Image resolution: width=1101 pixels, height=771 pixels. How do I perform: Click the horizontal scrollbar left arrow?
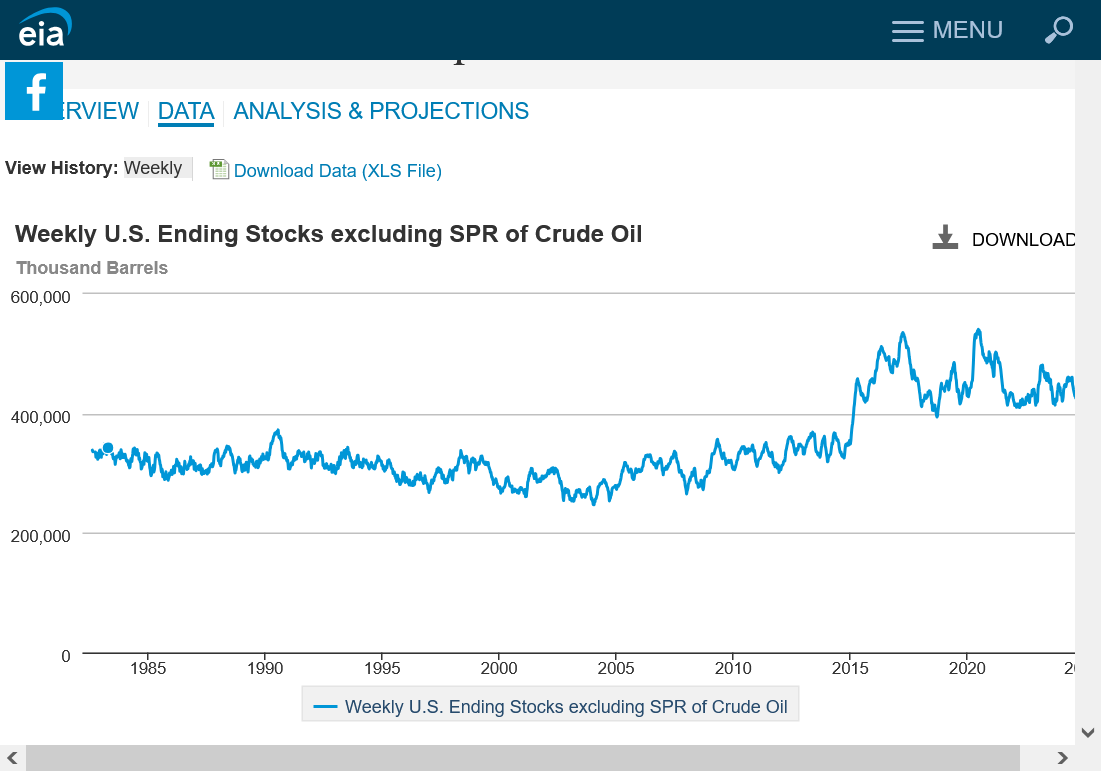(12, 758)
